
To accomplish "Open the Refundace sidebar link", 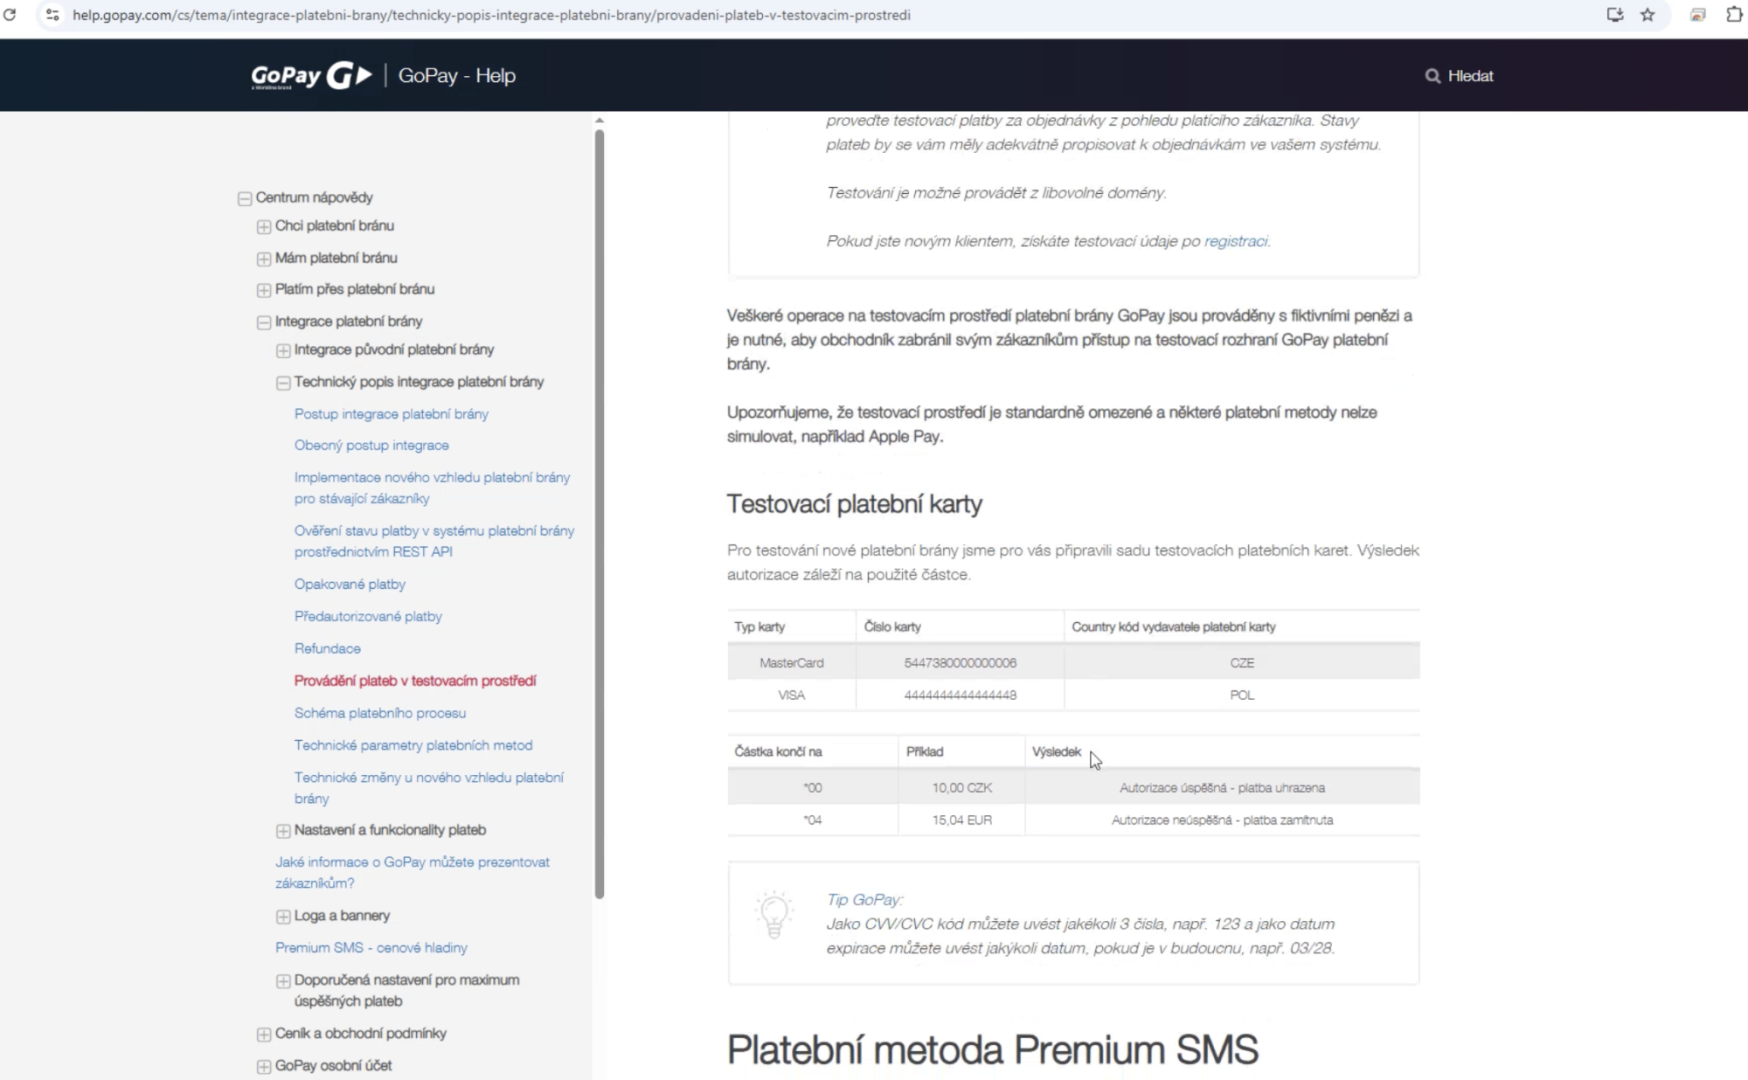I will point(327,648).
